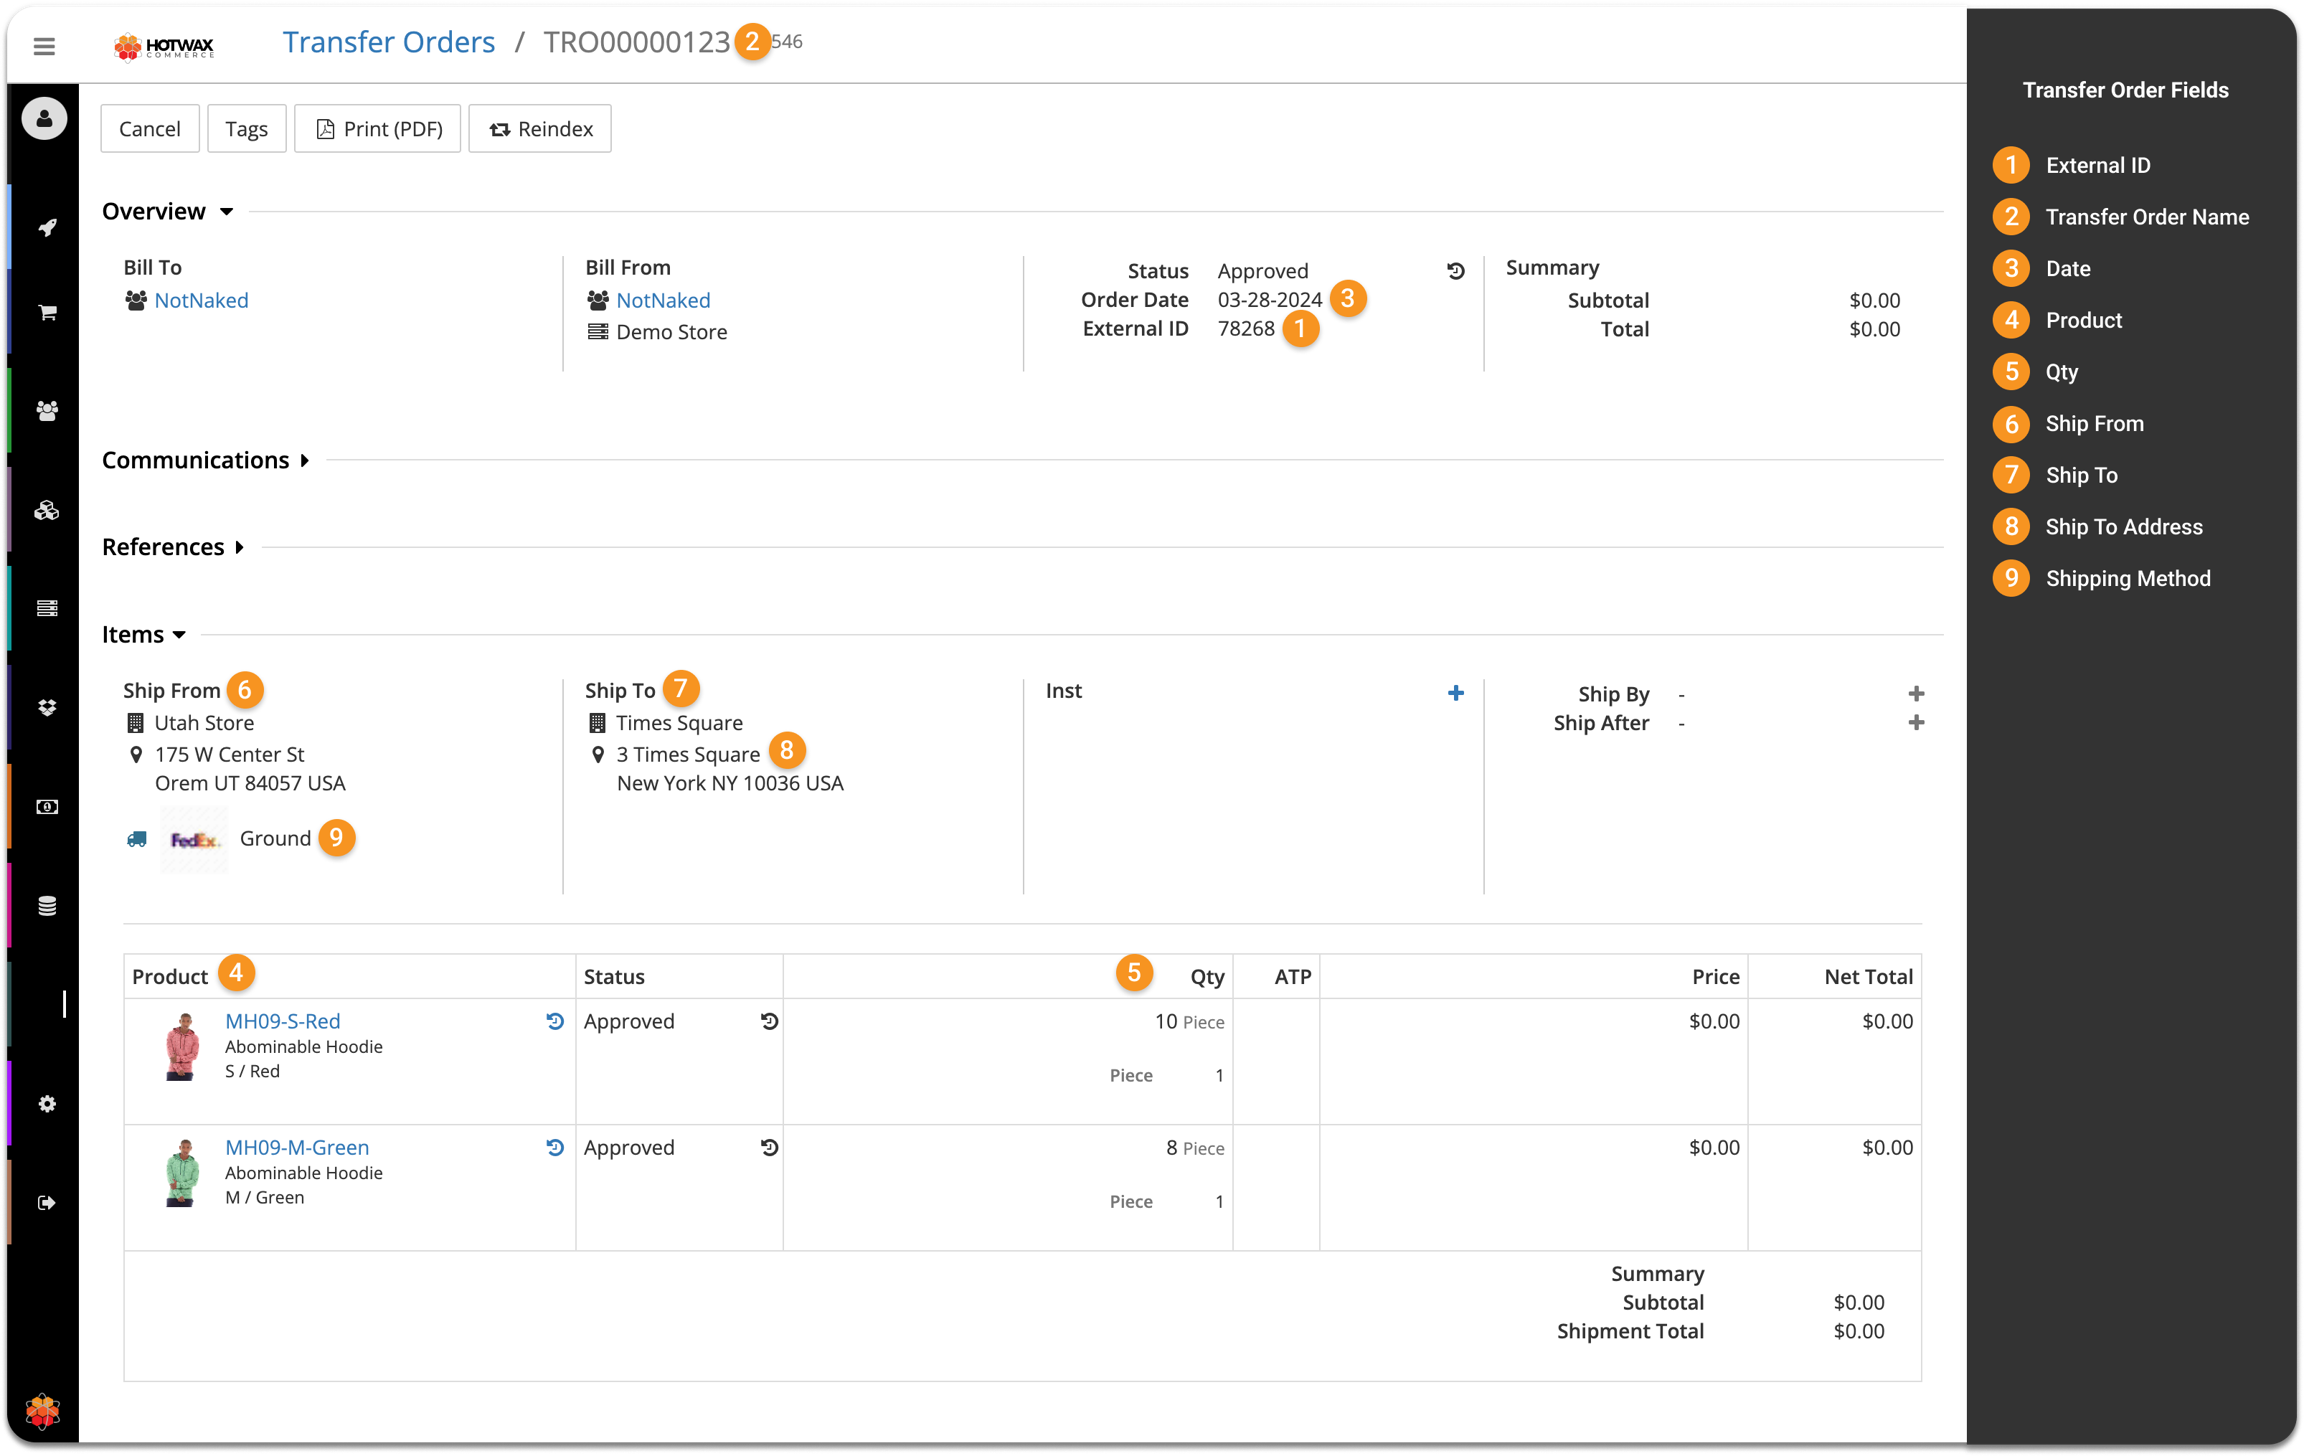The width and height of the screenshot is (2304, 1456).
Task: Click the user profile avatar icon
Action: pyautogui.click(x=44, y=119)
